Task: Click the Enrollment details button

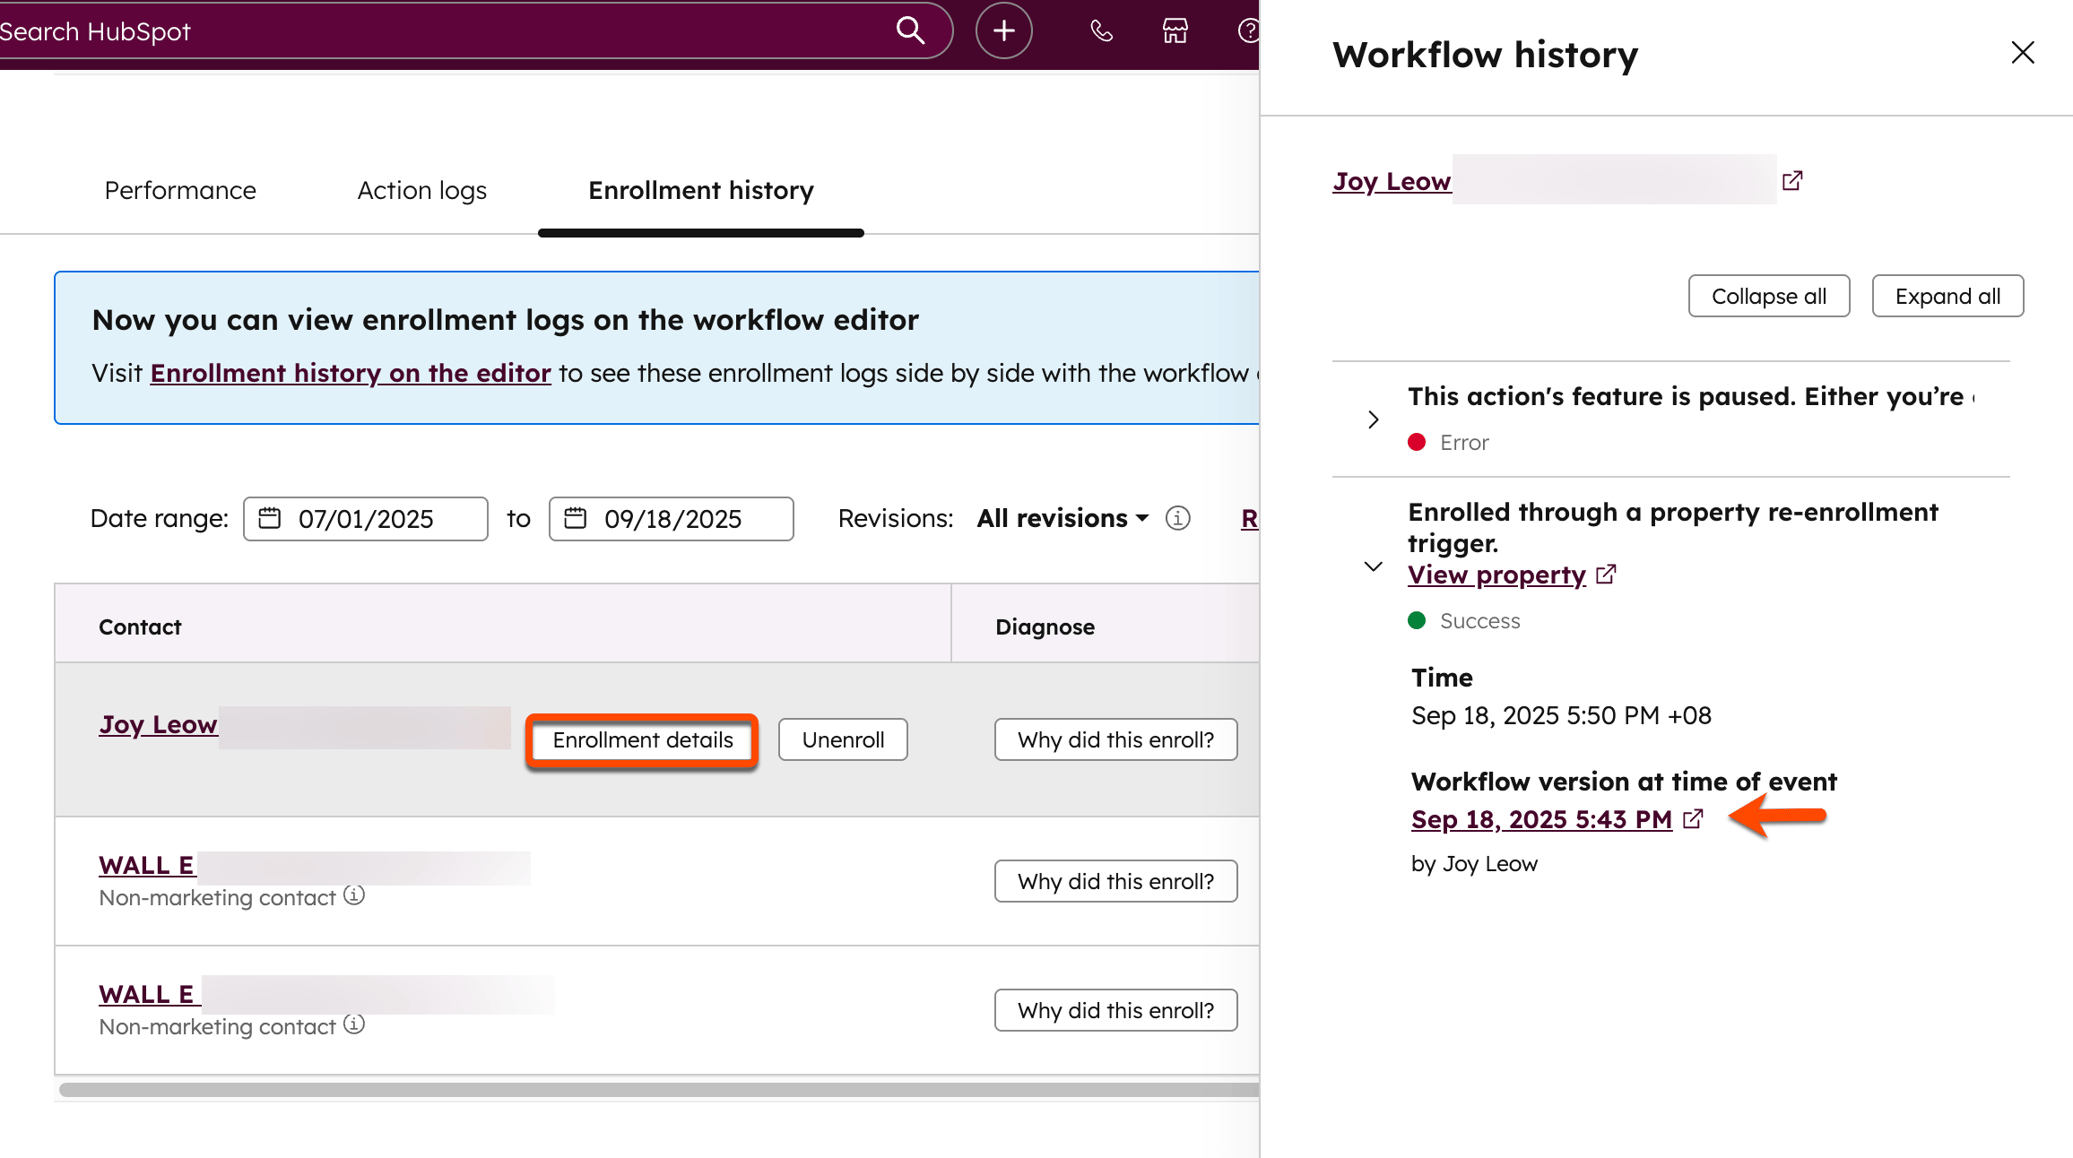Action: click(641, 740)
